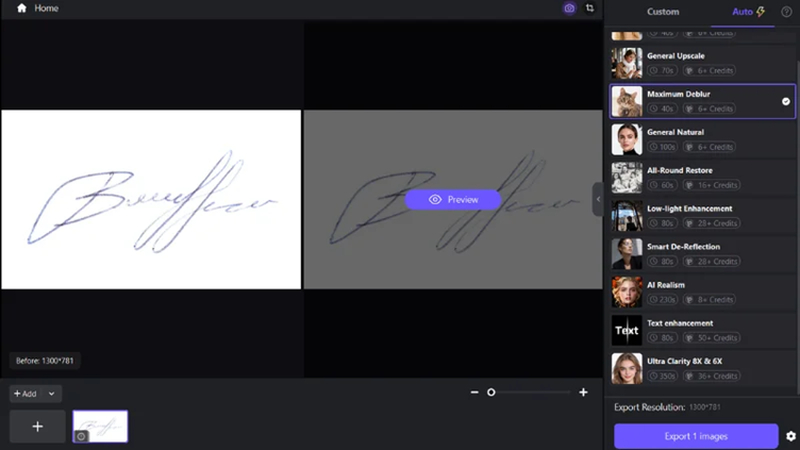Image resolution: width=800 pixels, height=450 pixels.
Task: Click the '350s' time badge on Ultra Clarity
Action: click(663, 376)
